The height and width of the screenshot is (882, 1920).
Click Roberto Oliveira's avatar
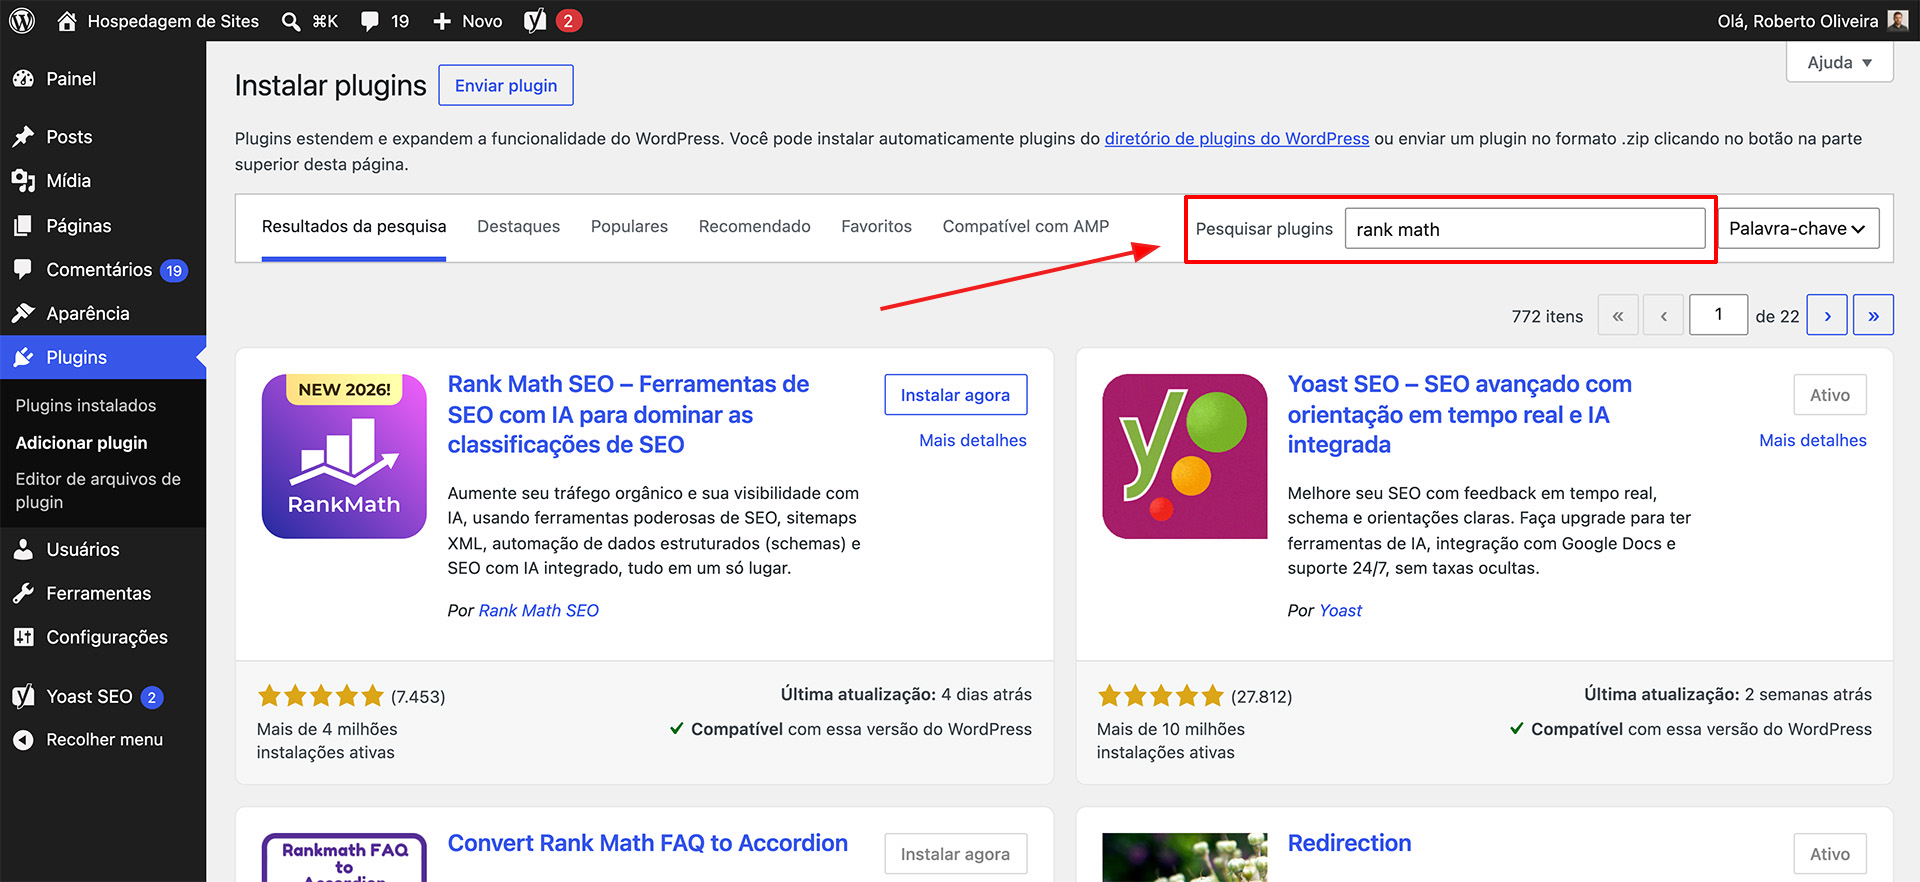1898,20
